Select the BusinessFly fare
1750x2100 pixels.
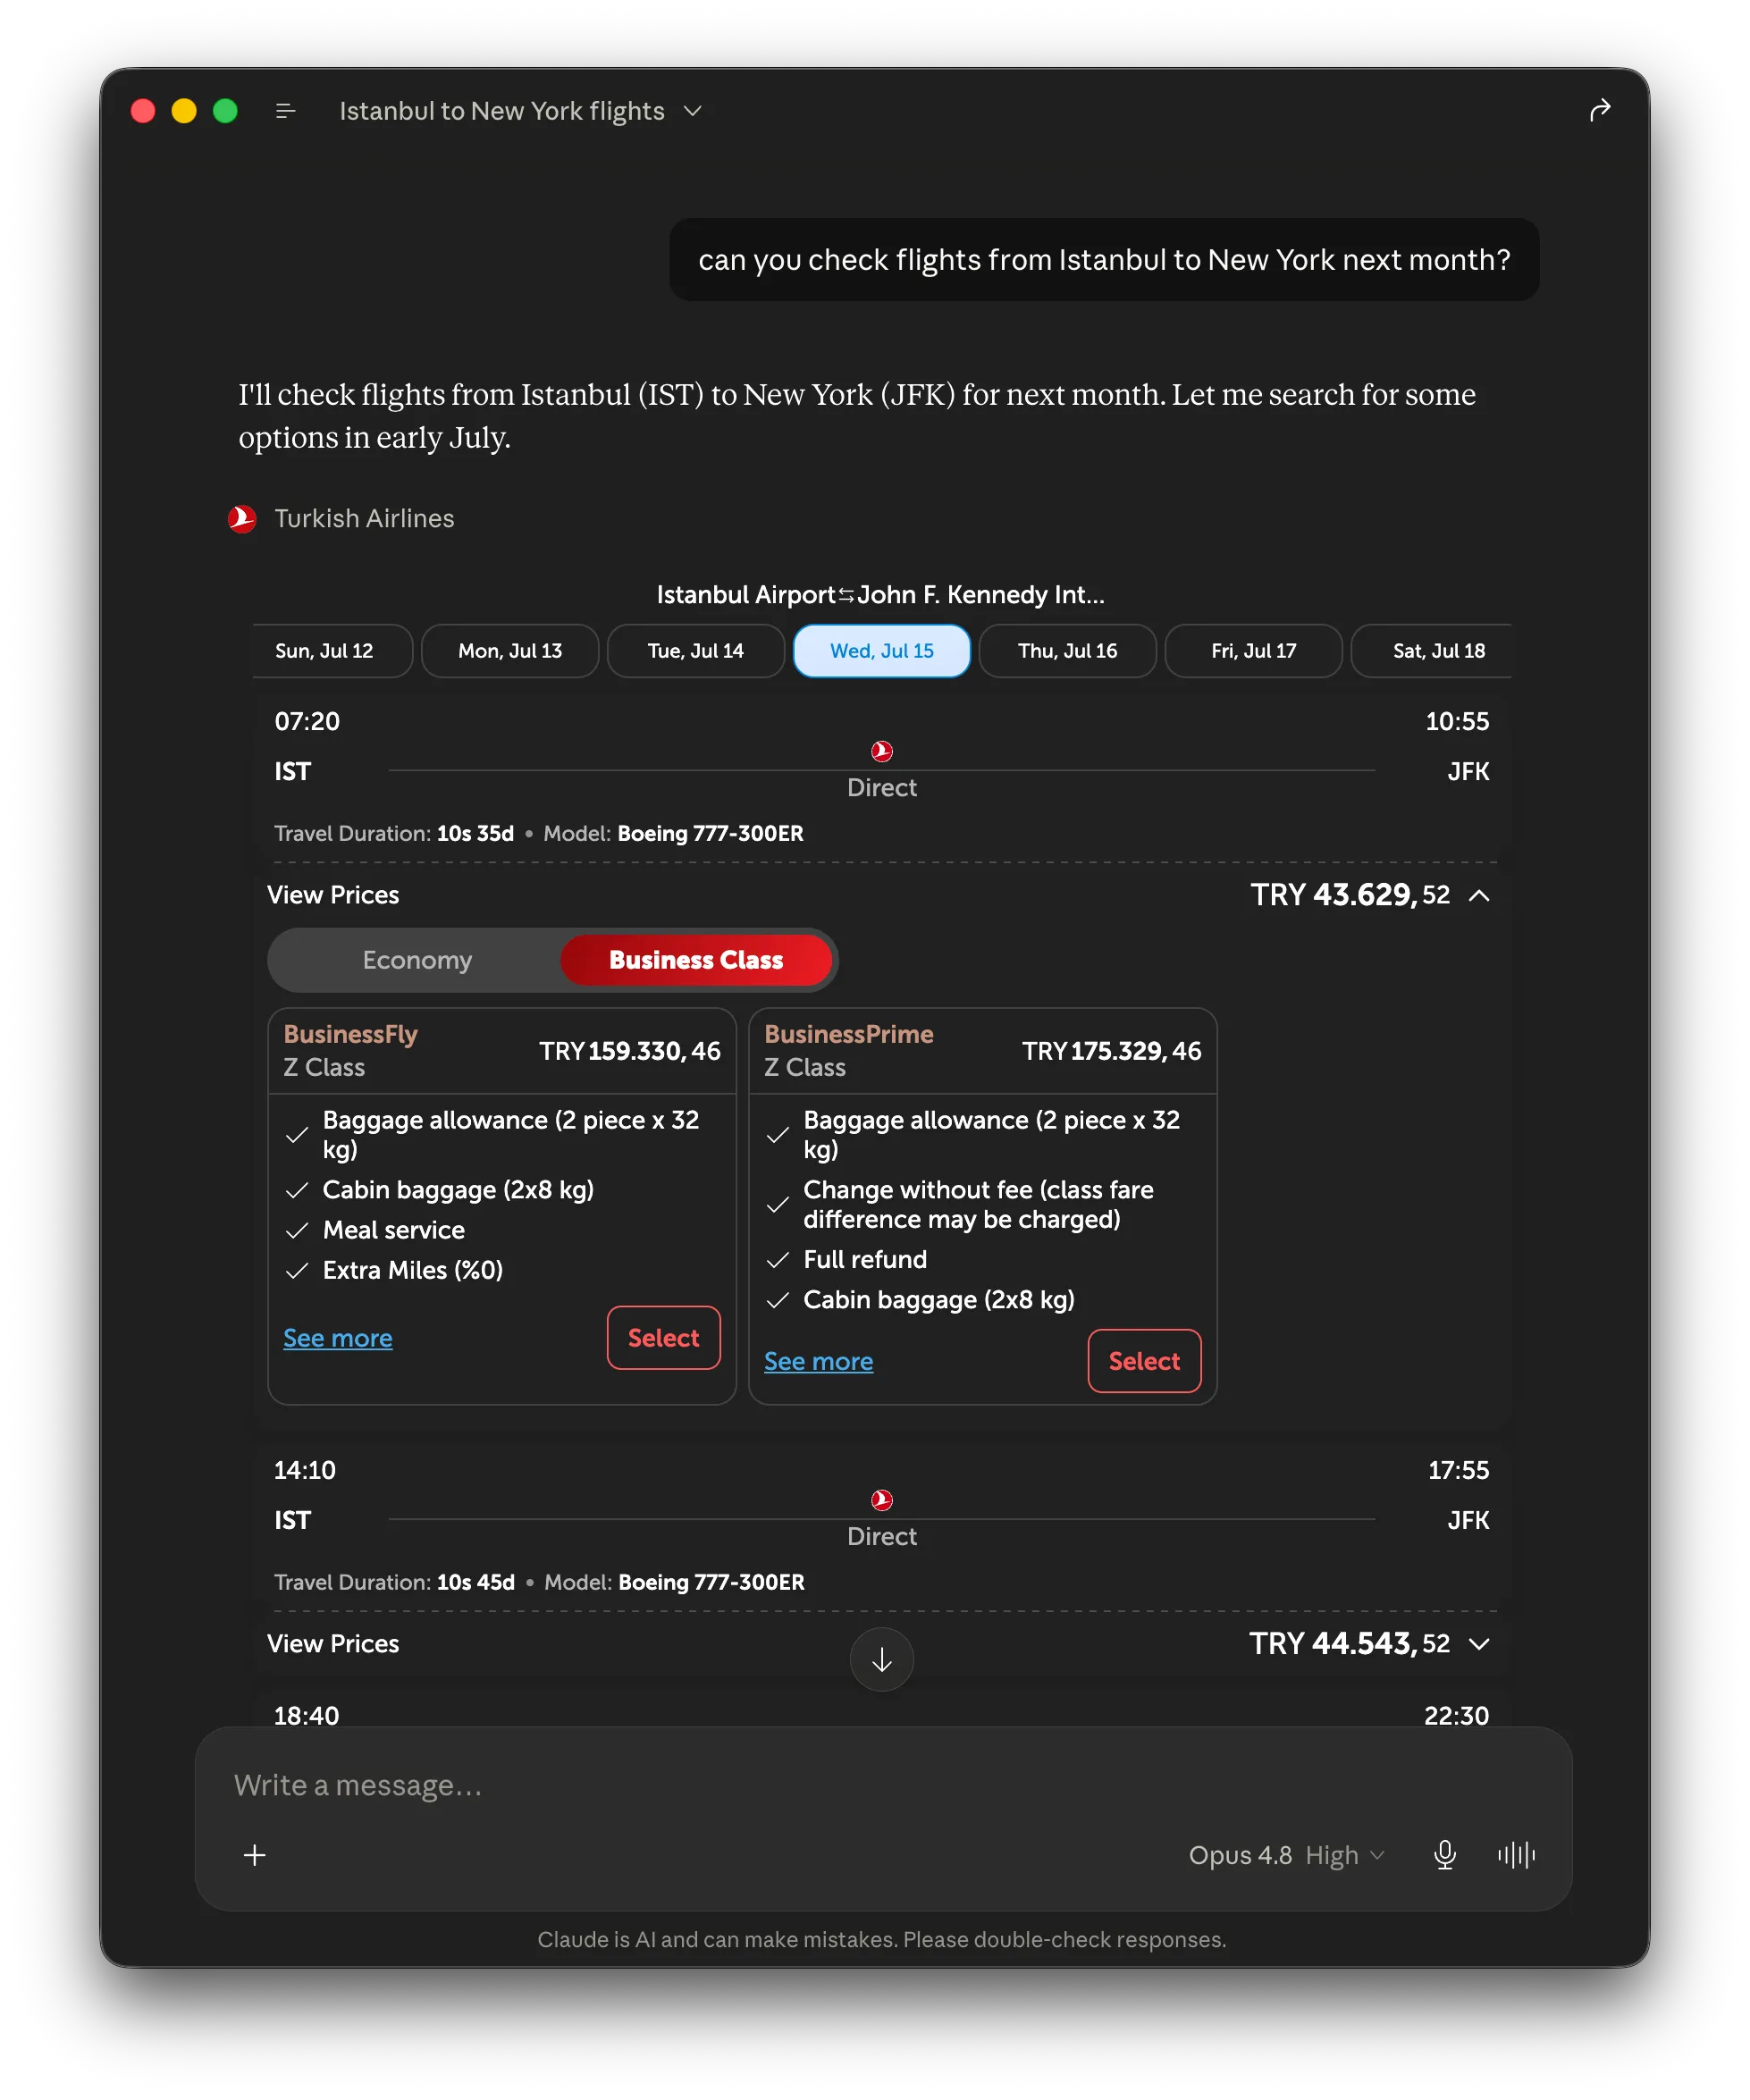coord(664,1338)
